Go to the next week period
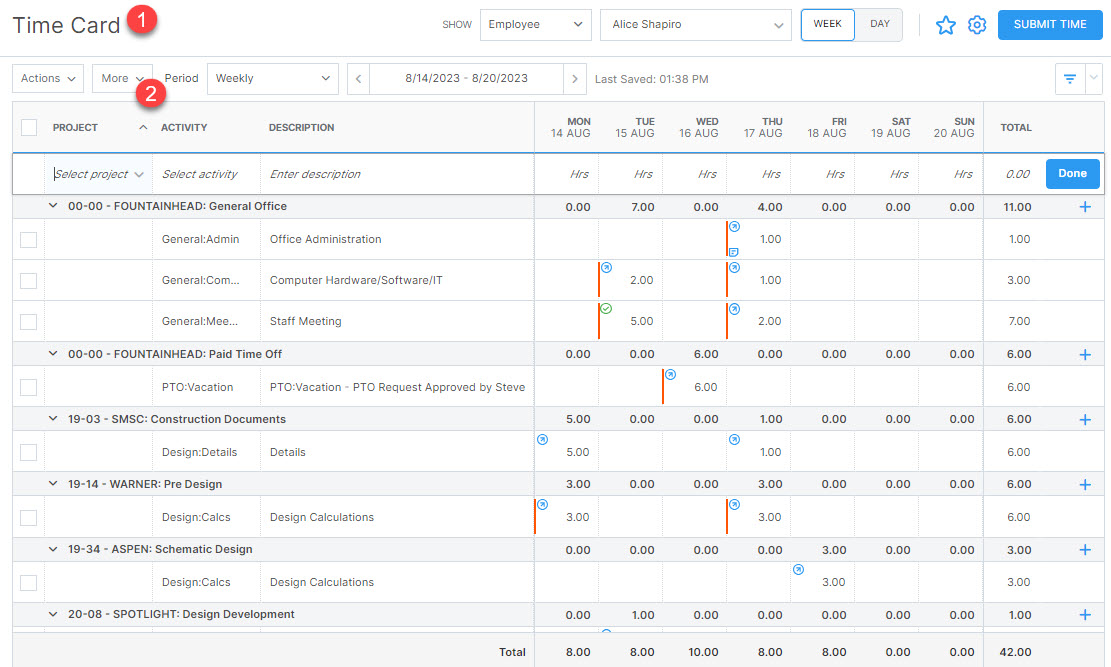 pos(574,78)
